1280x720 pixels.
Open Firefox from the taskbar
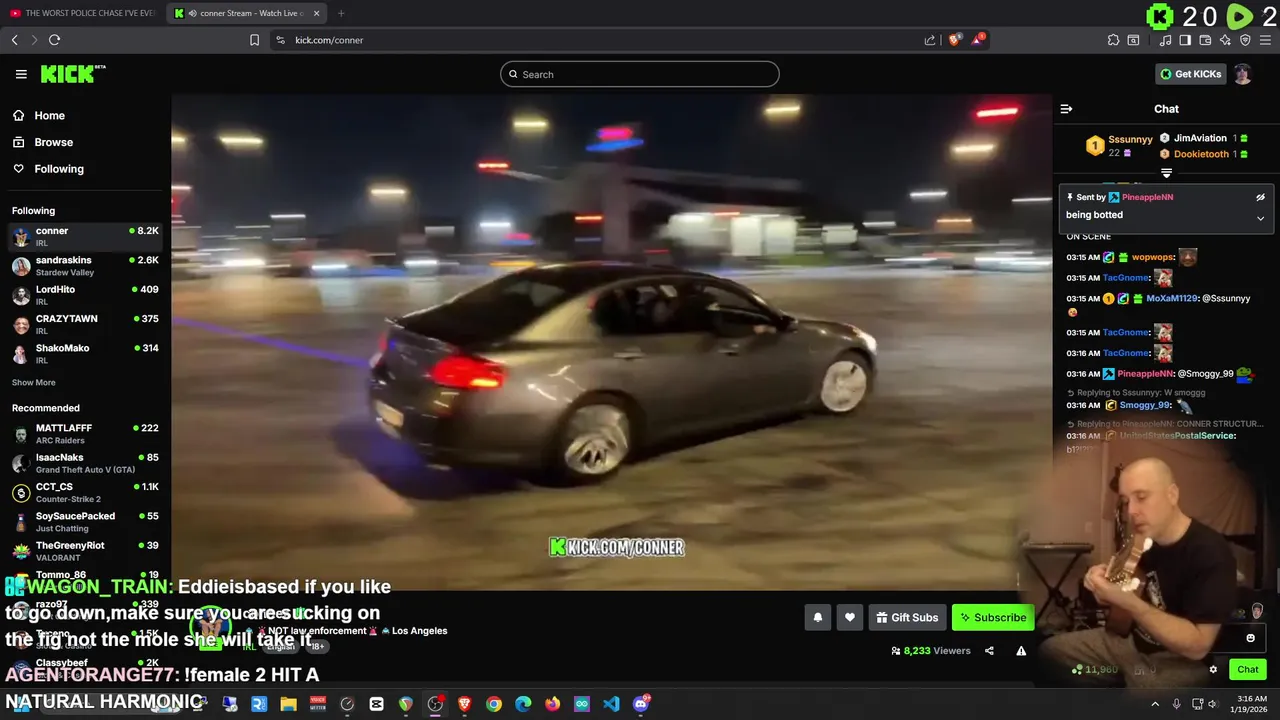point(553,704)
